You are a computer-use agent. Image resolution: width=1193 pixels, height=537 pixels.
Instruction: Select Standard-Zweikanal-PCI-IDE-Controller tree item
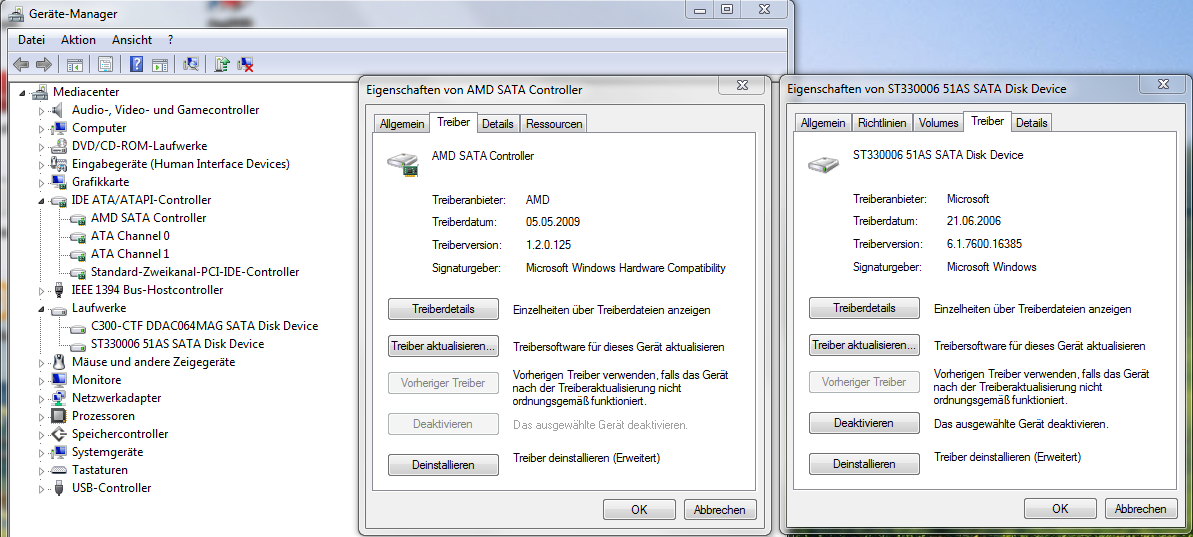pos(195,272)
